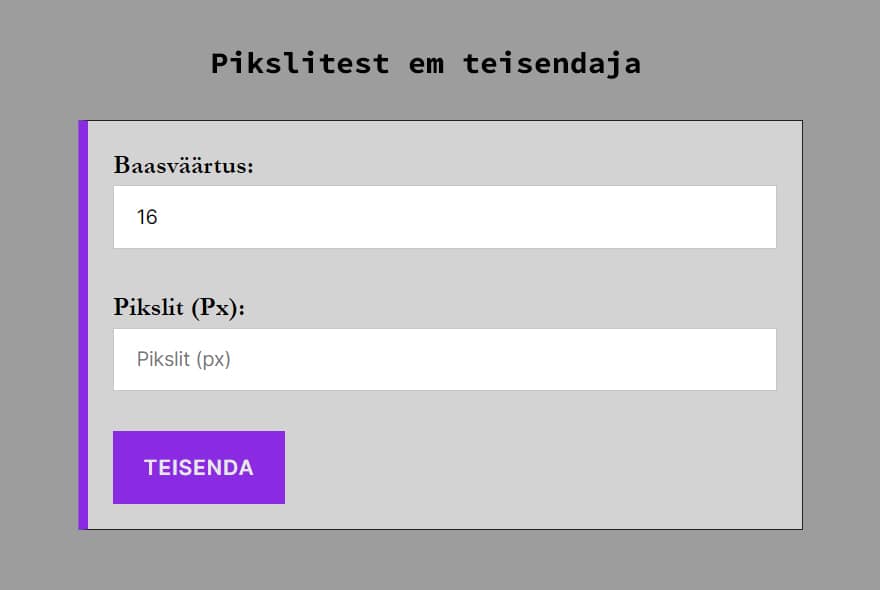Select the 'Baasväärtus:' label
Viewport: 880px width, 590px height.
point(184,165)
